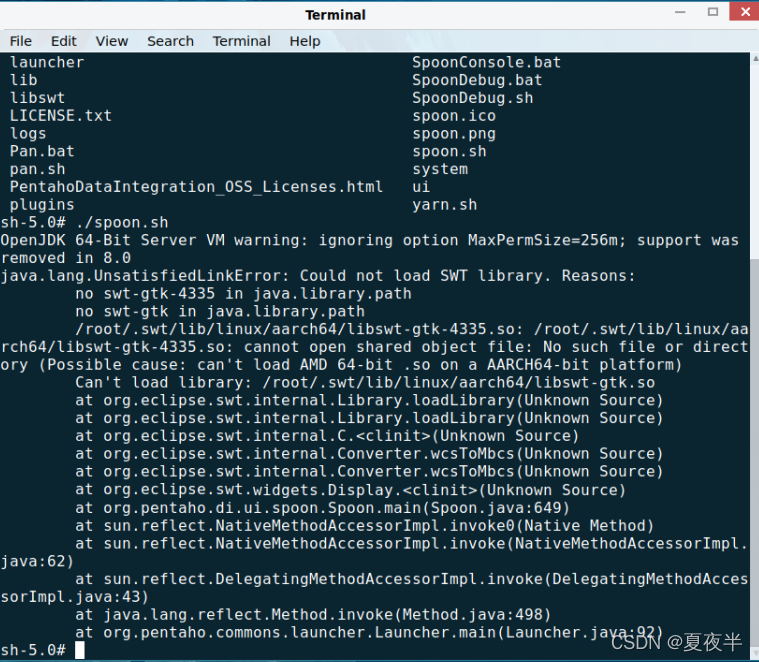Maximize the Terminal window
Screen dimensions: 759x662
click(x=713, y=14)
